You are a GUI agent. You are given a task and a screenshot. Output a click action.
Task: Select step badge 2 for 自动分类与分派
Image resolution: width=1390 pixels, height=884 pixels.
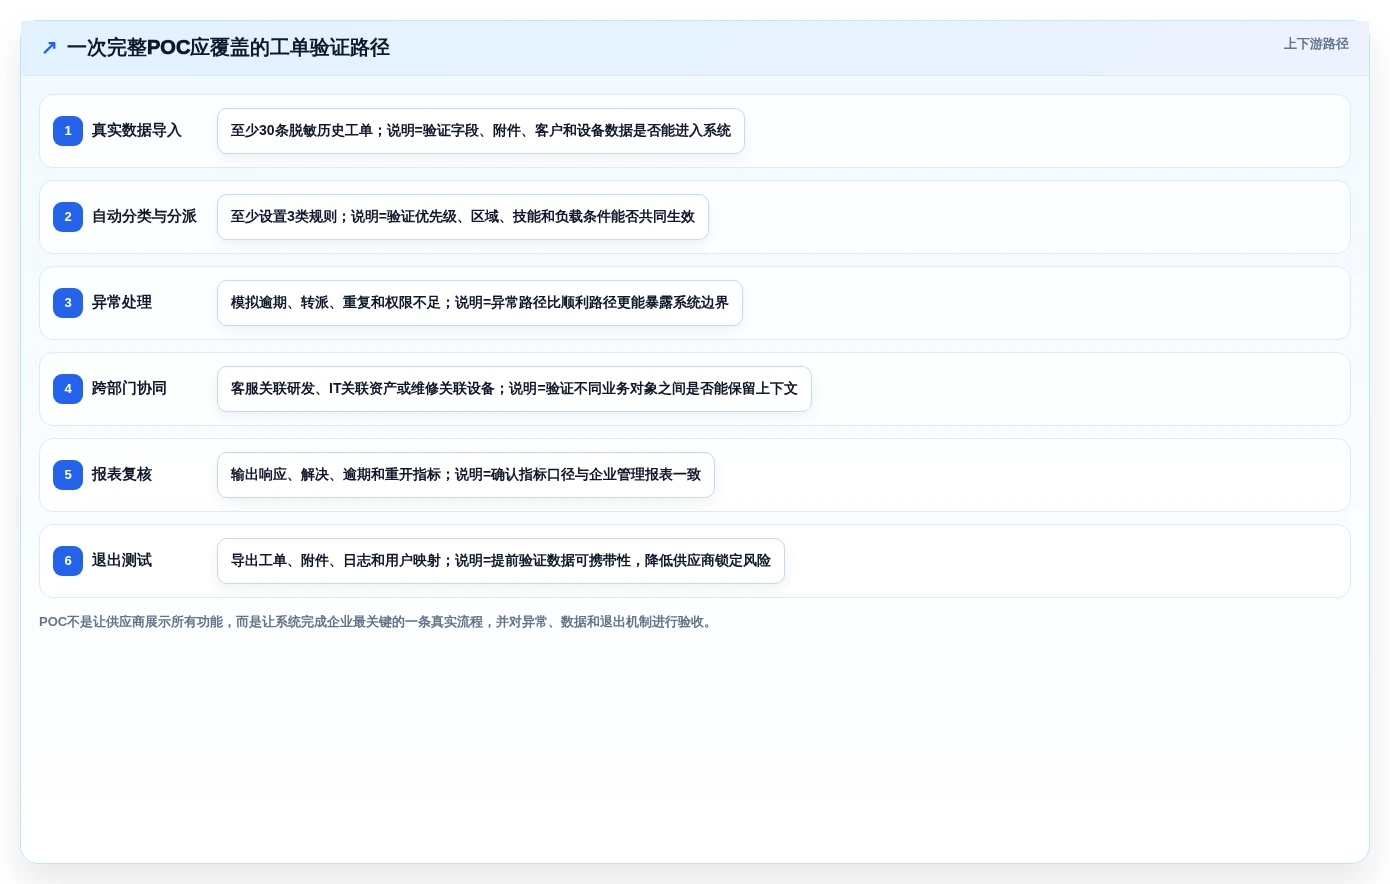click(x=68, y=217)
